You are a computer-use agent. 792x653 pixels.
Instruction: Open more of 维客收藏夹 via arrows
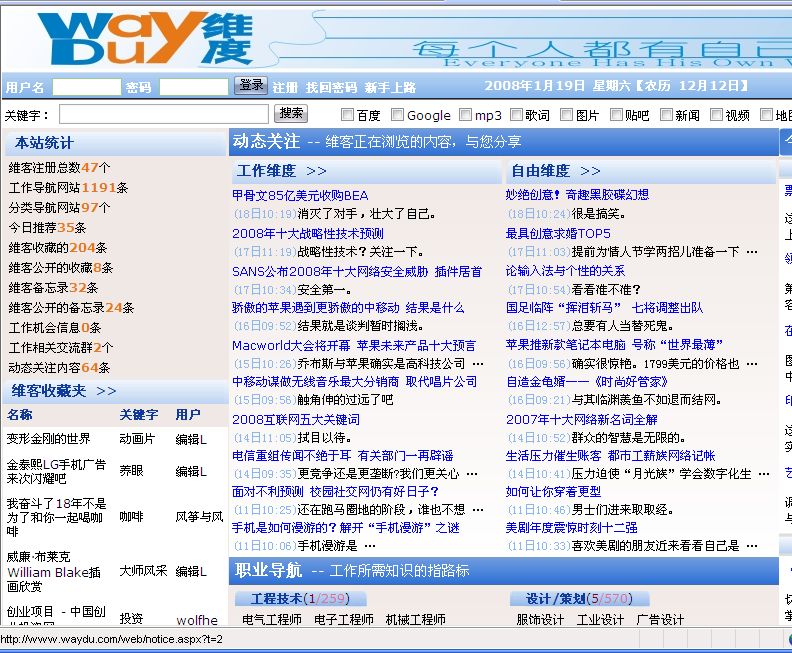click(x=106, y=390)
